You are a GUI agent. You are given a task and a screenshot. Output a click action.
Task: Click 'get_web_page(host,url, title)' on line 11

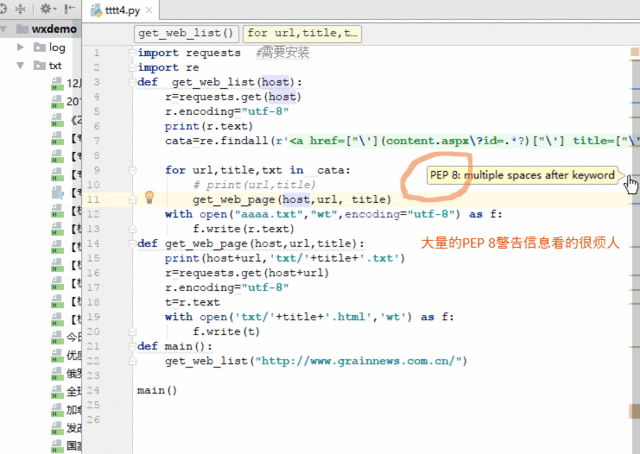pyautogui.click(x=292, y=200)
